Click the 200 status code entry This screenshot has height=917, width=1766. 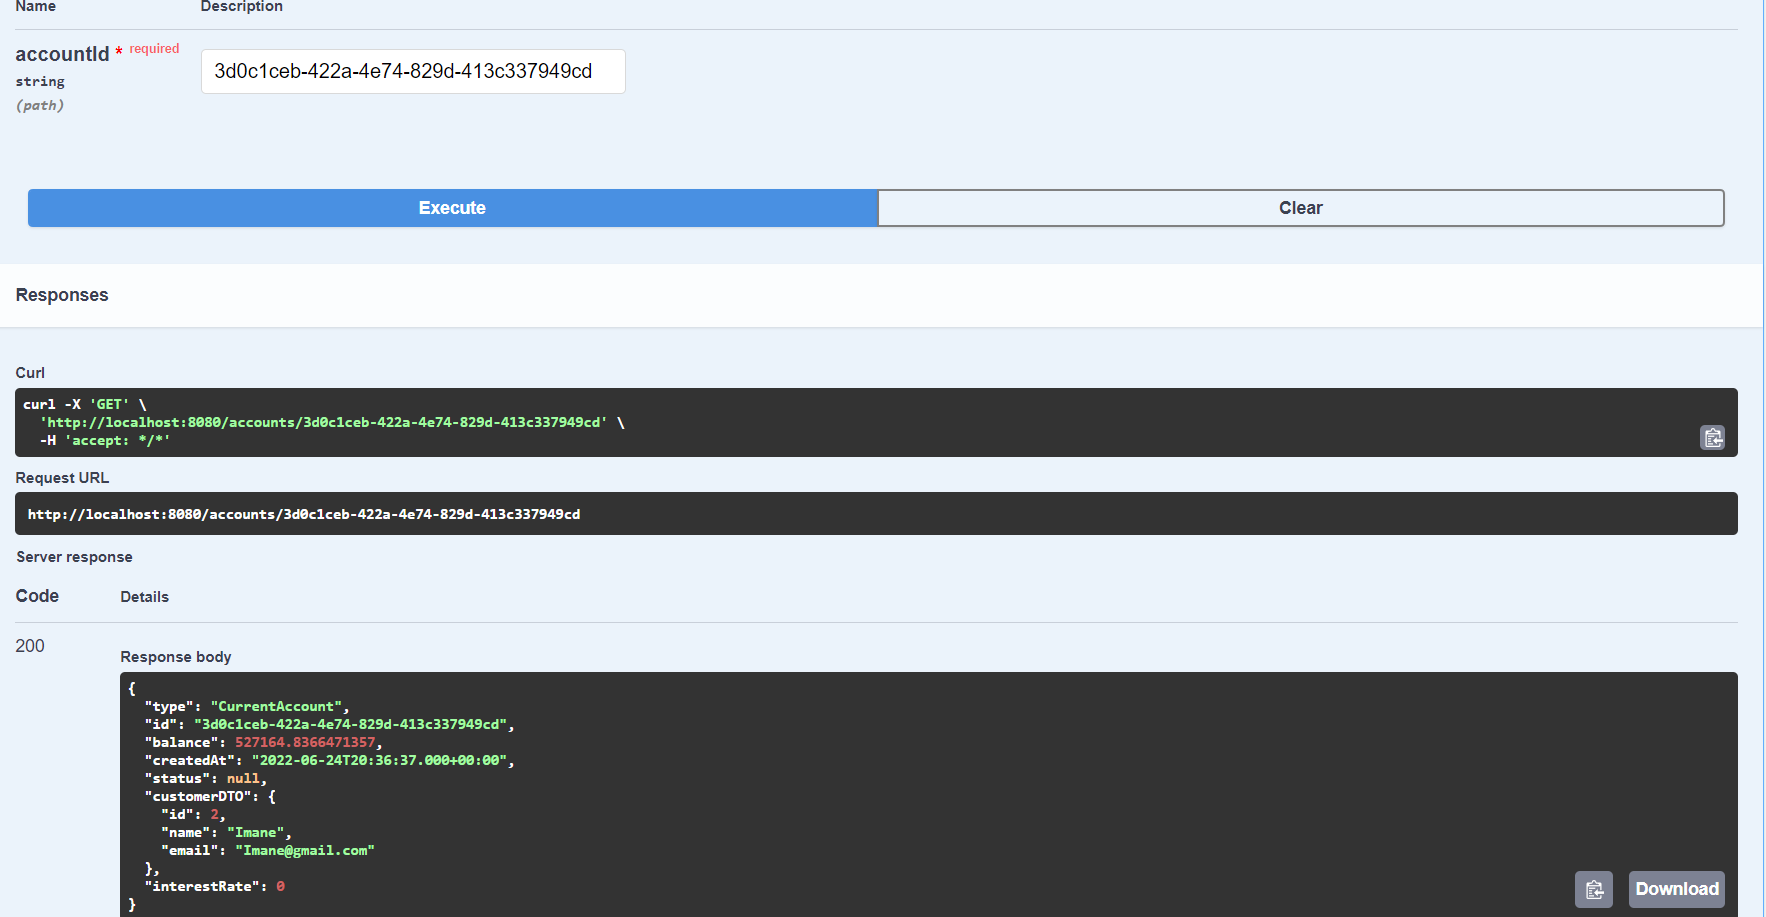pos(30,645)
